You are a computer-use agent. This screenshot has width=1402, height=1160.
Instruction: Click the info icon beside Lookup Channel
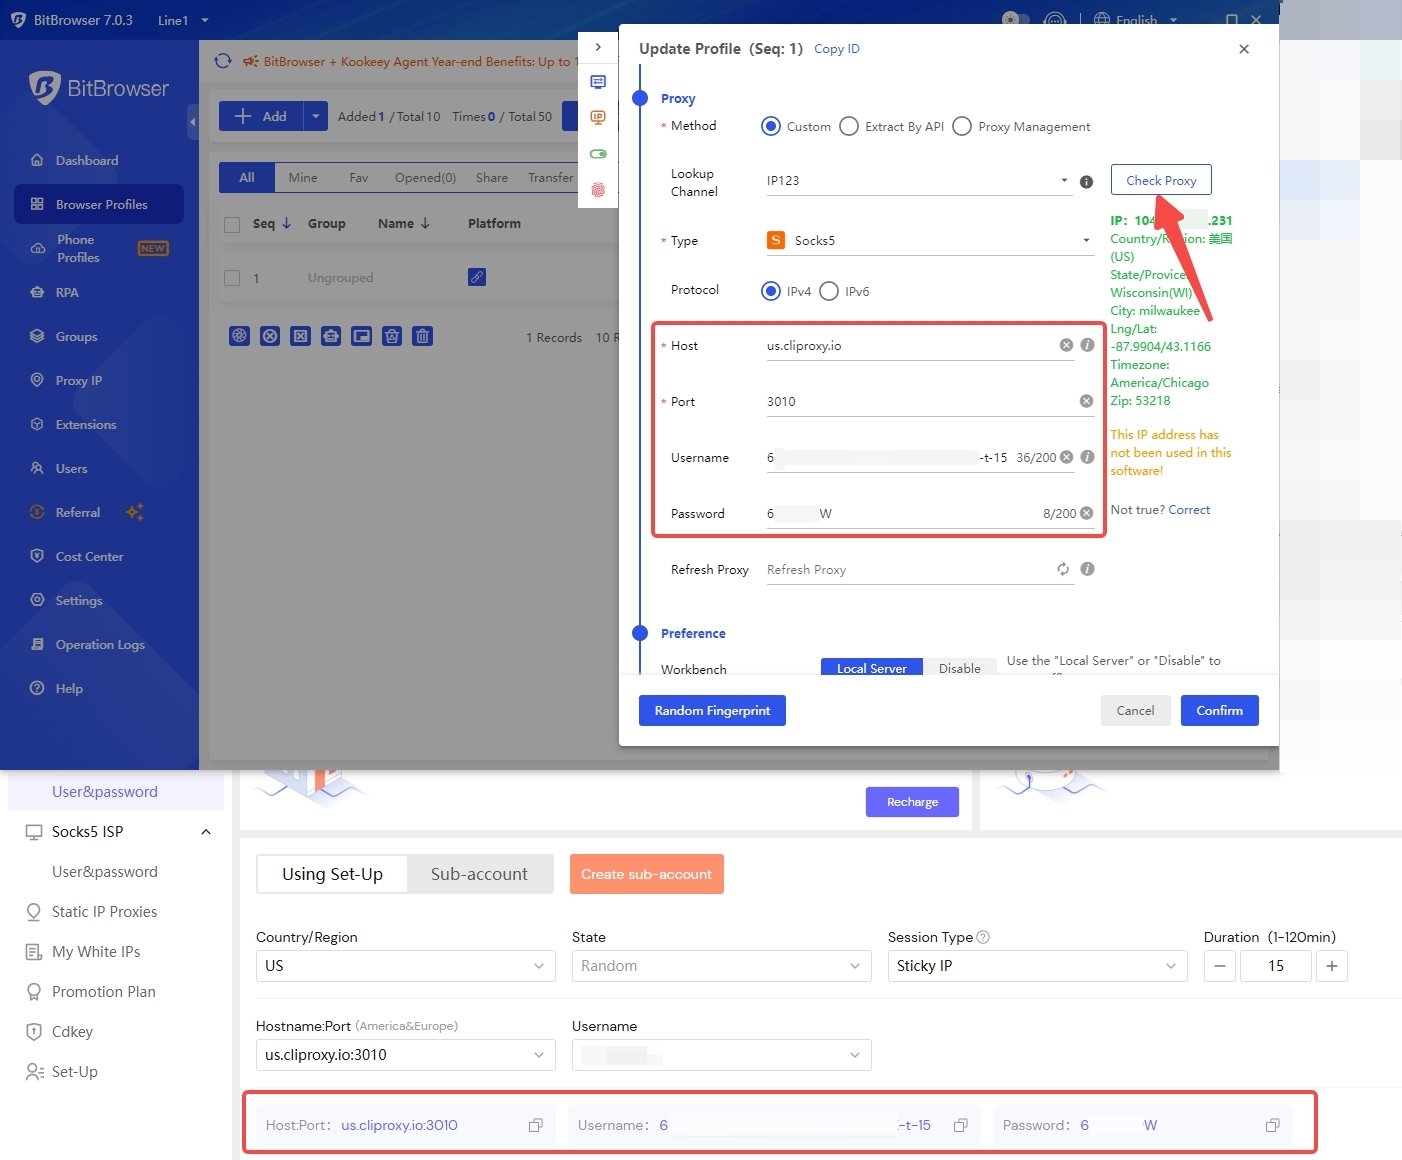click(1086, 182)
